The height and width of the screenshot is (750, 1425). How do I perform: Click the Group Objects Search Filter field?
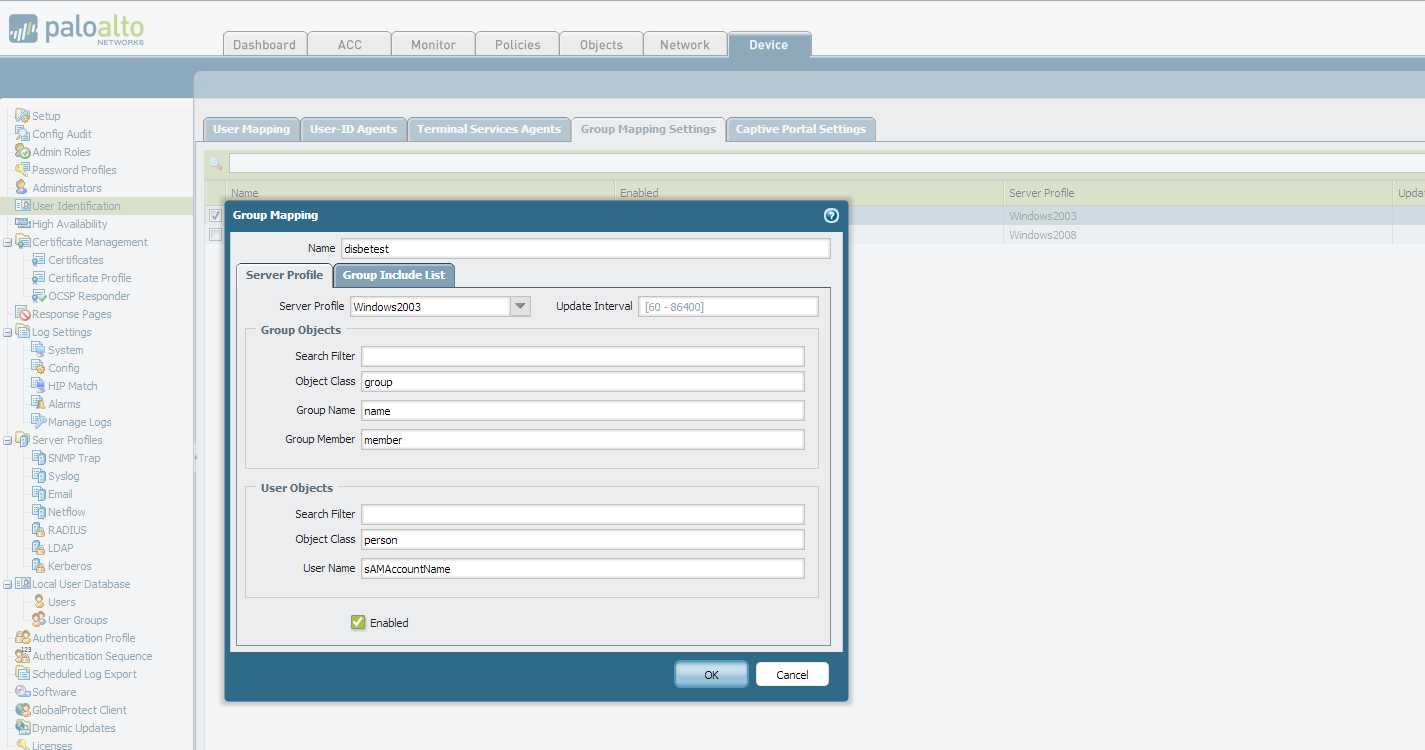[x=583, y=357]
